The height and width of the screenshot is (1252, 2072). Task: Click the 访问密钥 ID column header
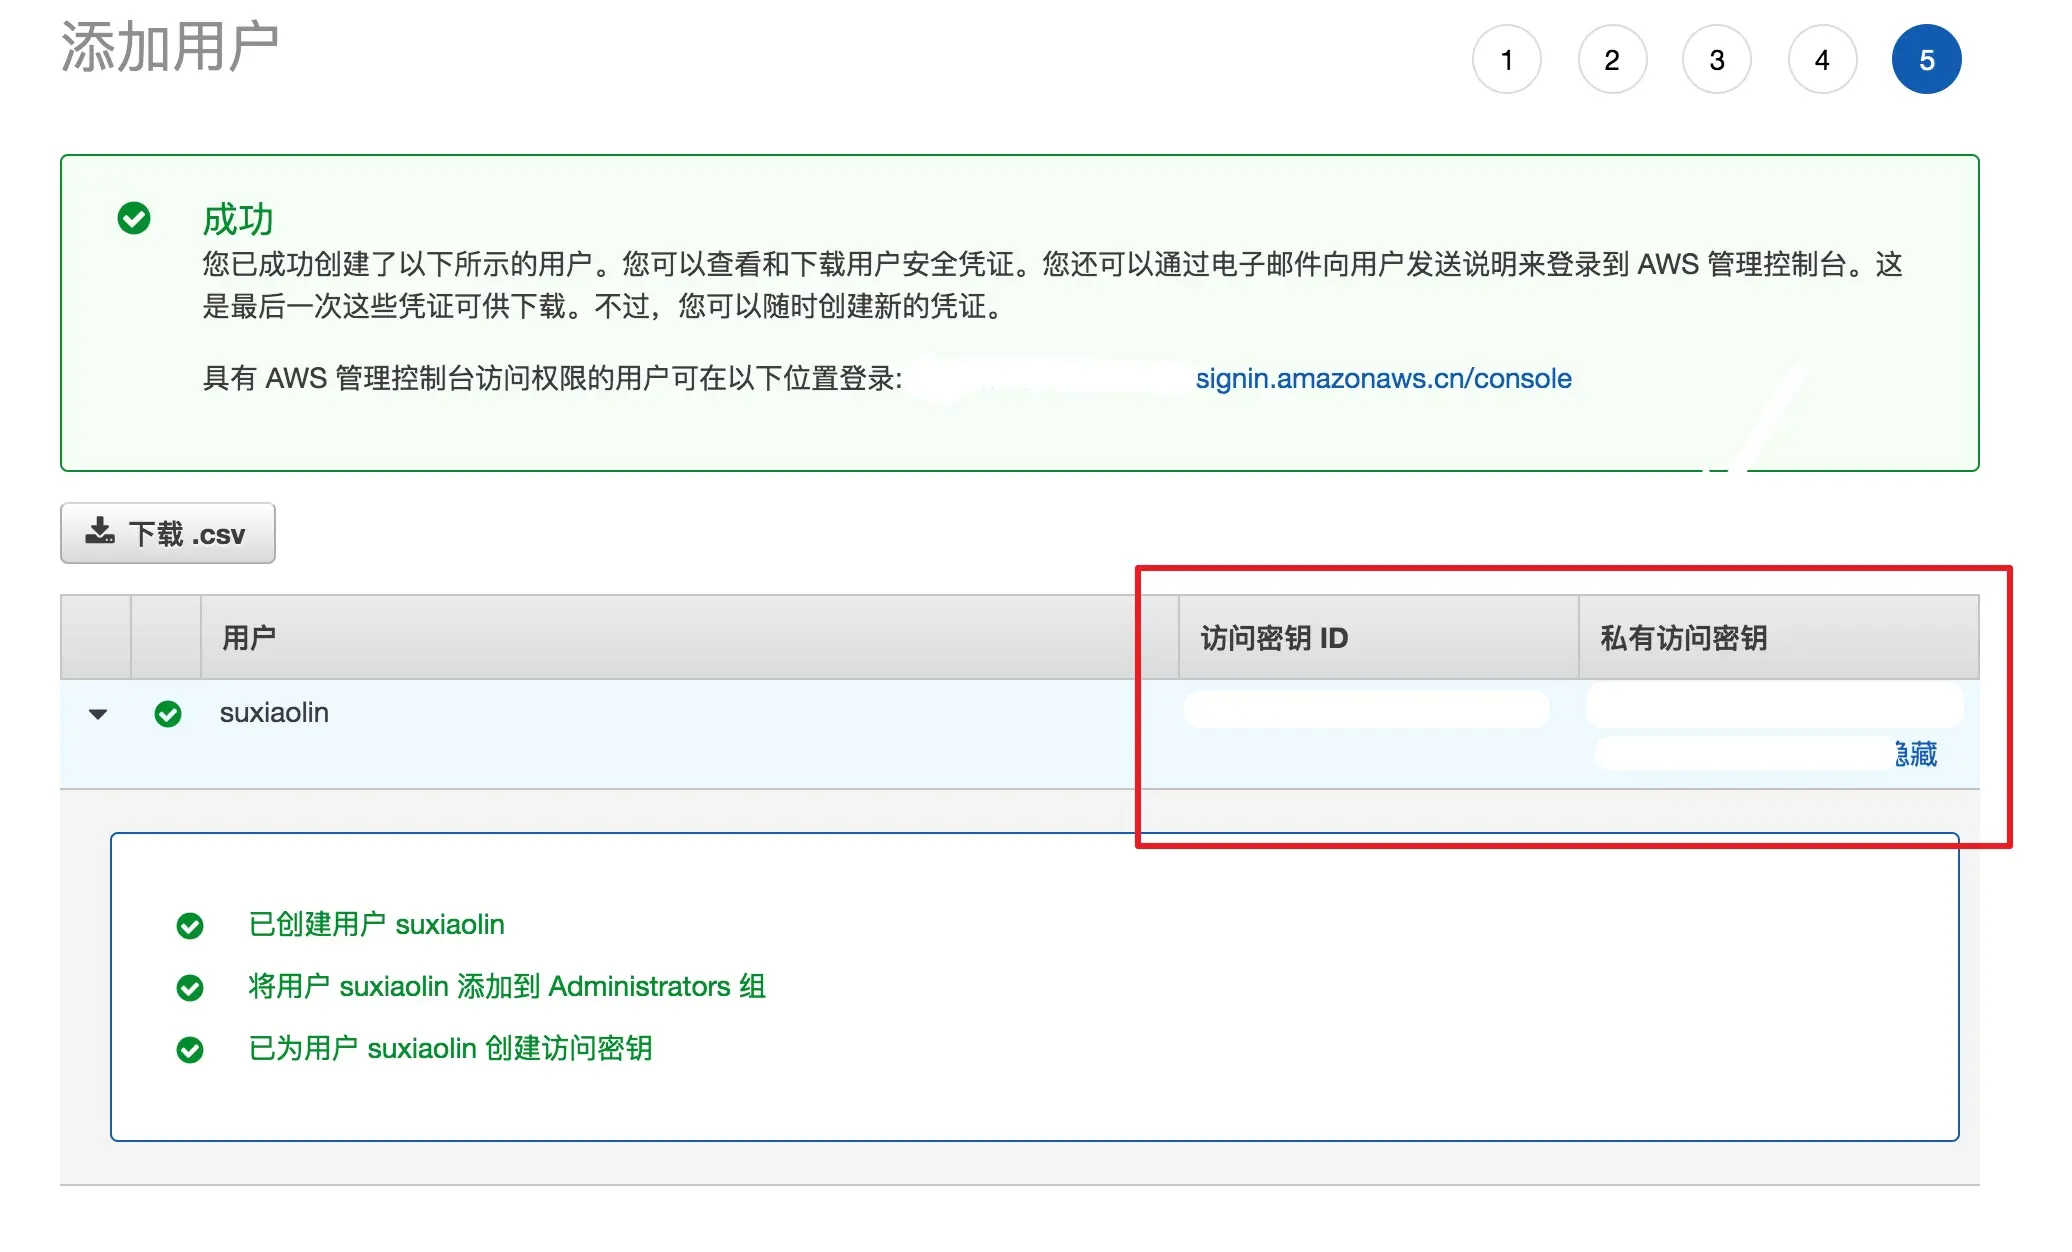click(x=1274, y=638)
